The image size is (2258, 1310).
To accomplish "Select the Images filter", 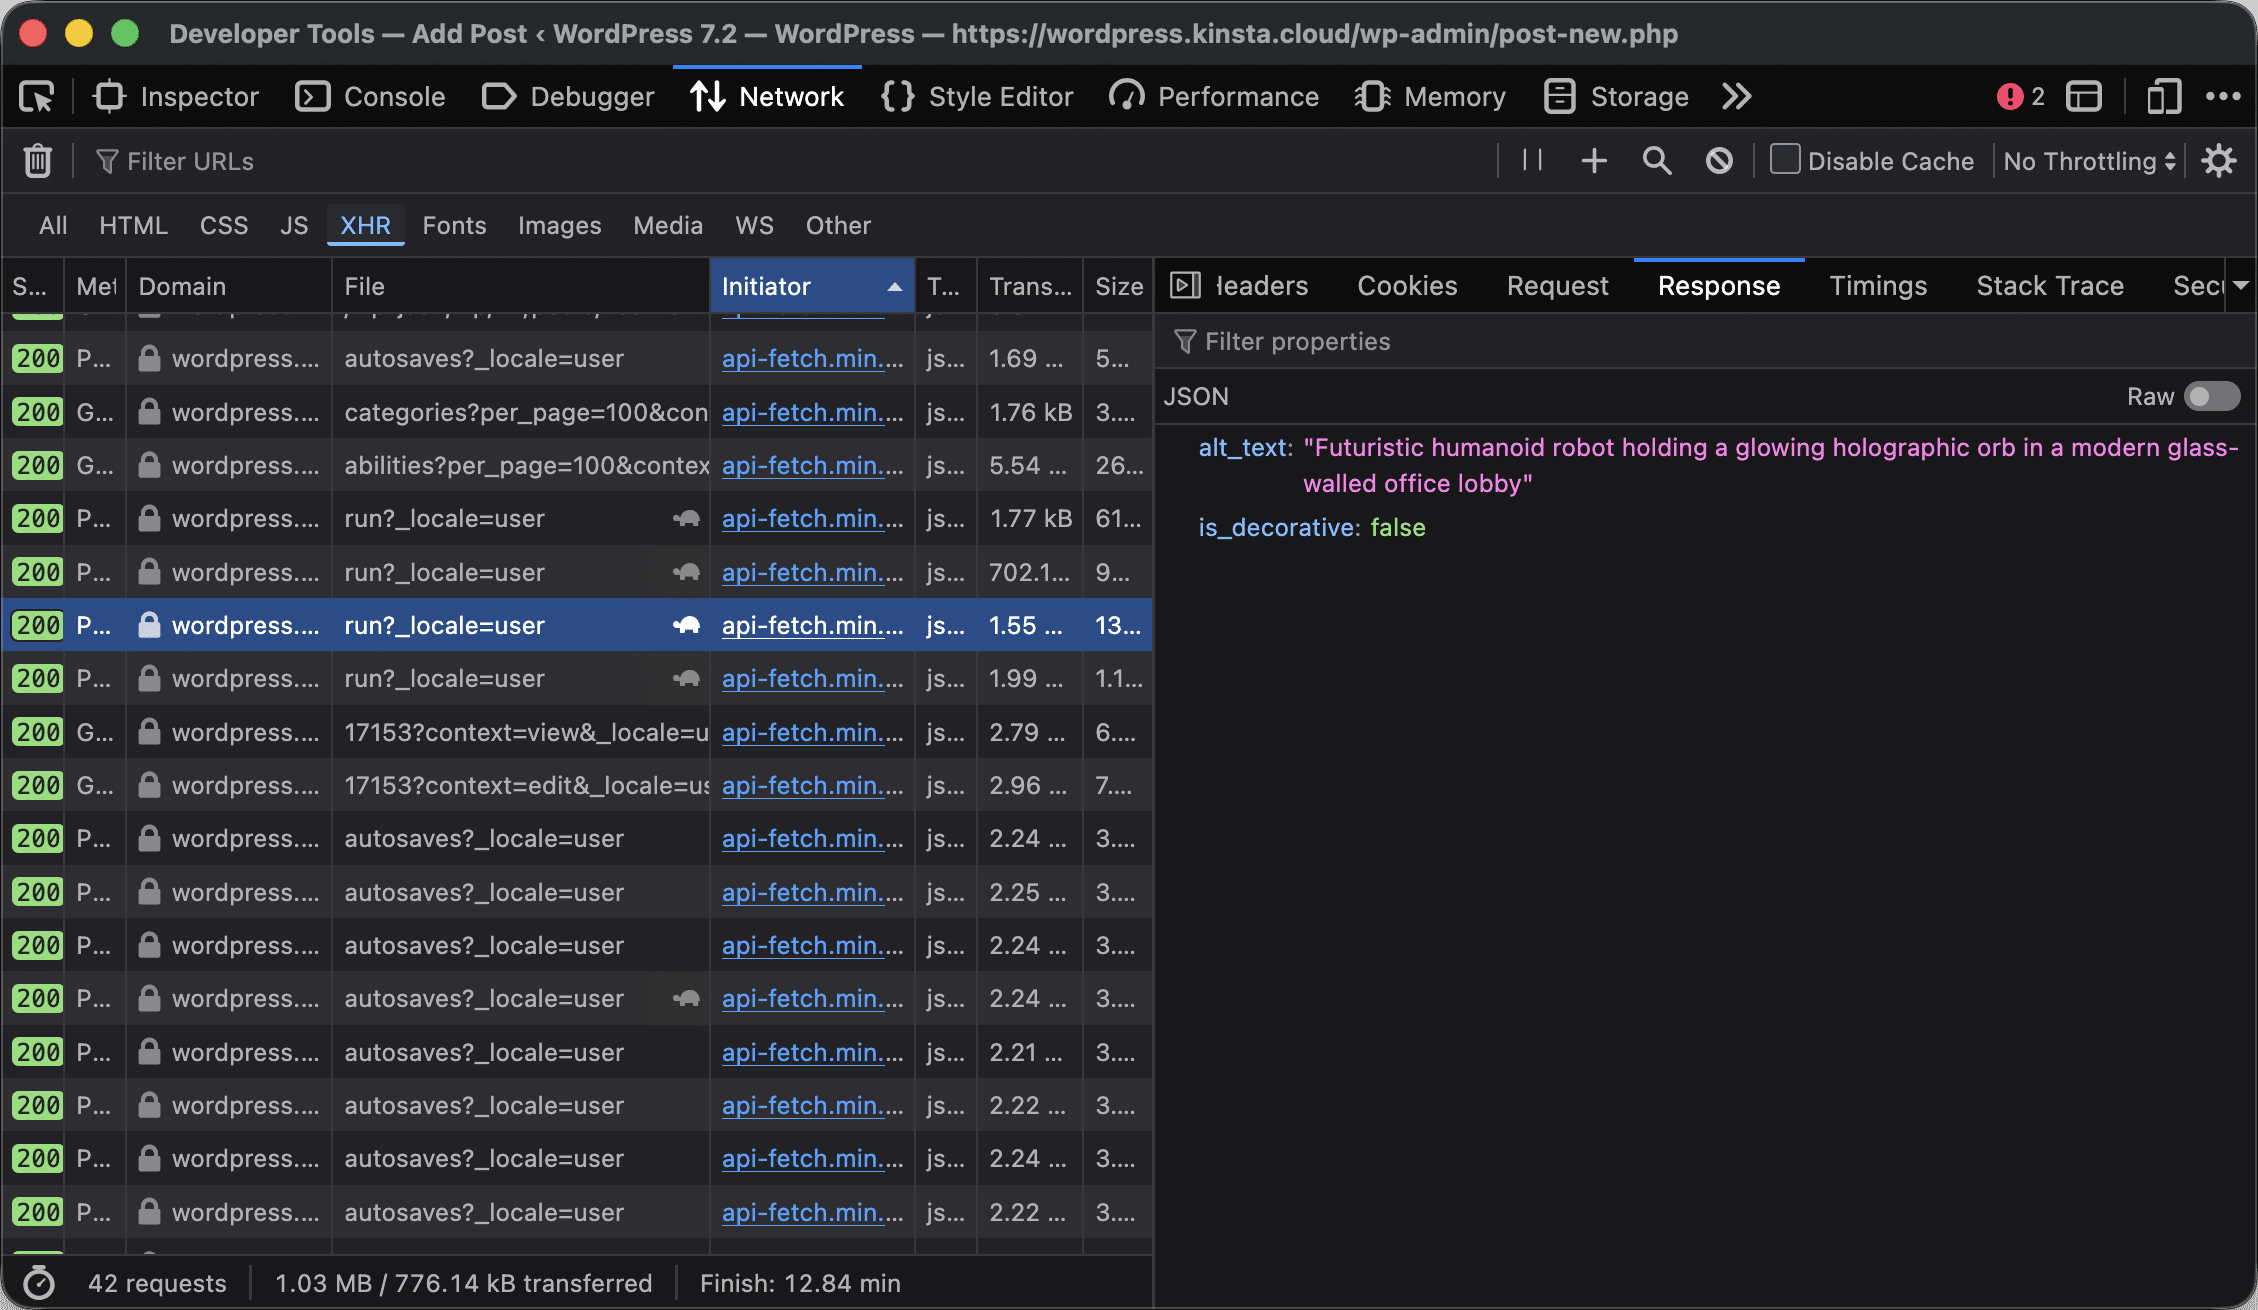I will (559, 226).
